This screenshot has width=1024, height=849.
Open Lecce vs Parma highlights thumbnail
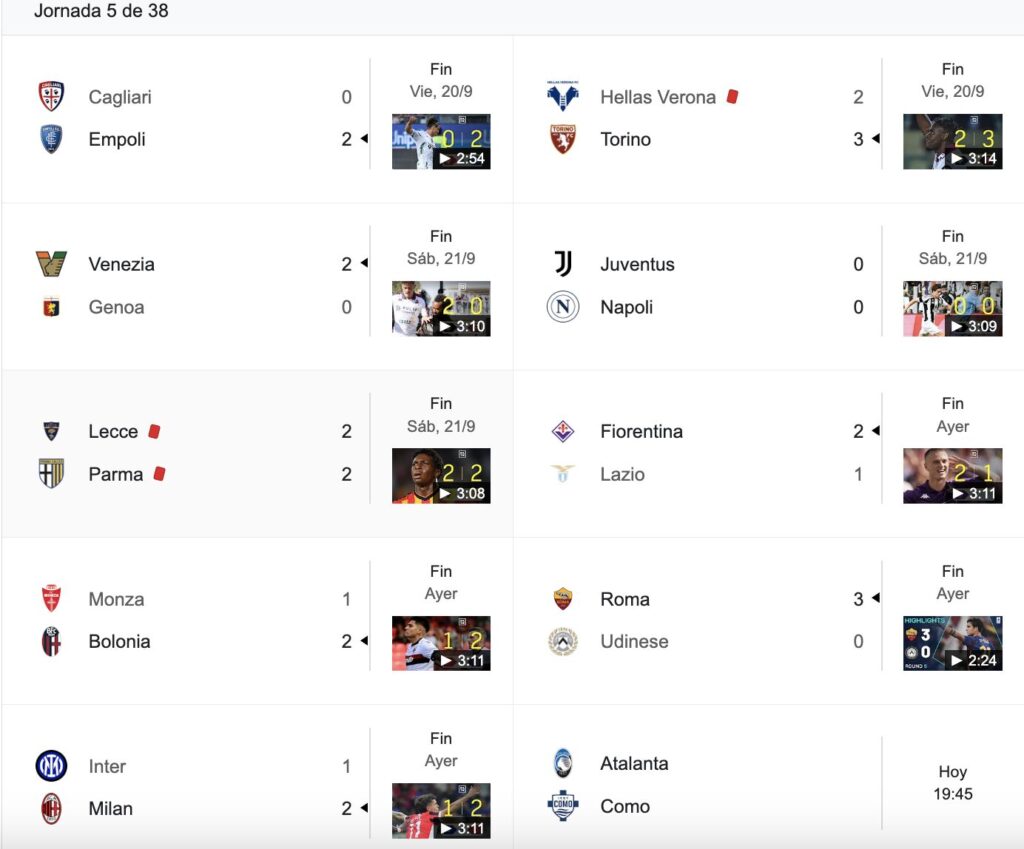tap(441, 476)
